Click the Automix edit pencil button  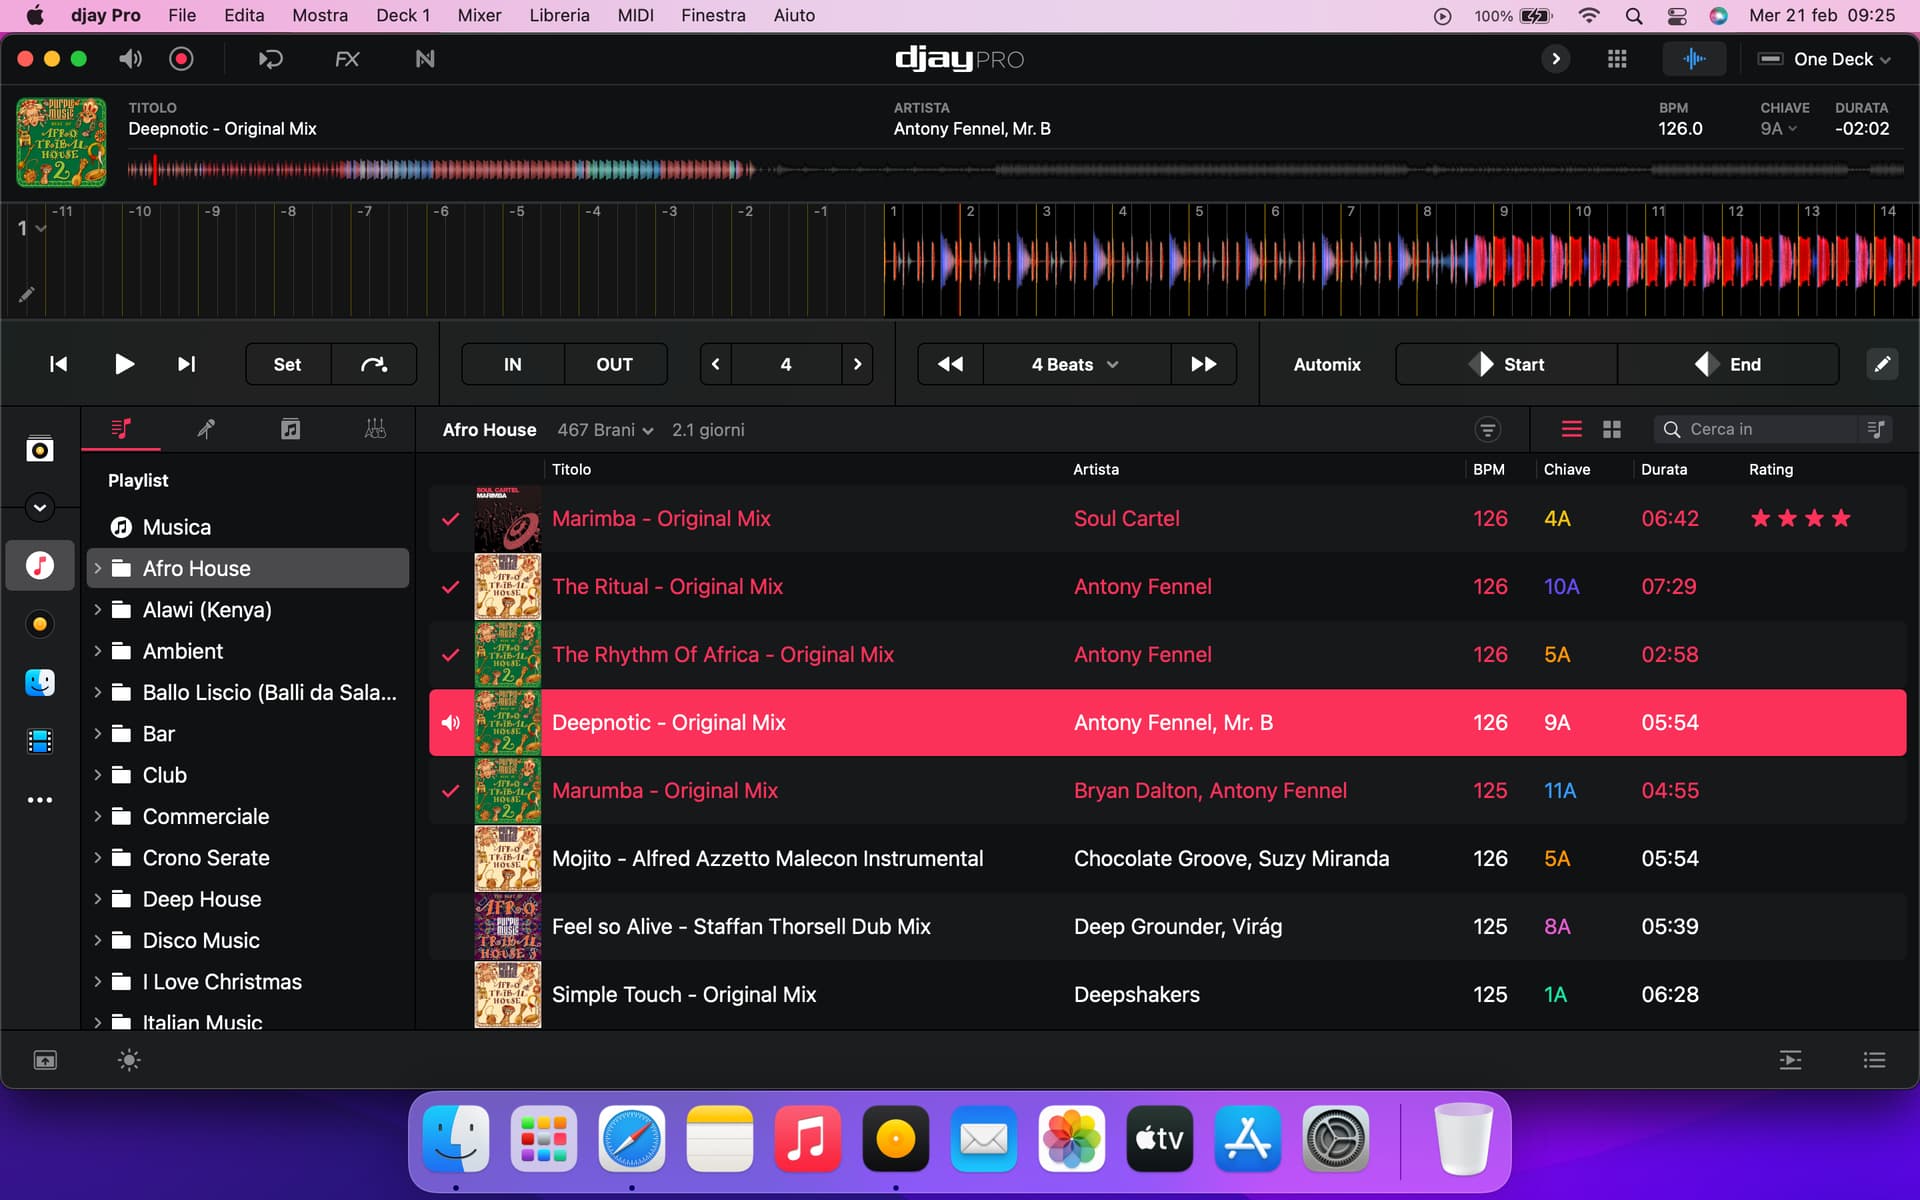pos(1882,364)
